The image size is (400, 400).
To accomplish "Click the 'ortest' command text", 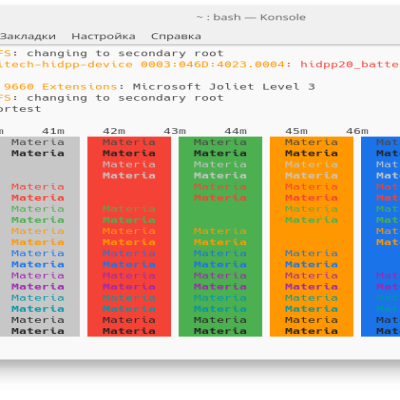I will pyautogui.click(x=20, y=109).
